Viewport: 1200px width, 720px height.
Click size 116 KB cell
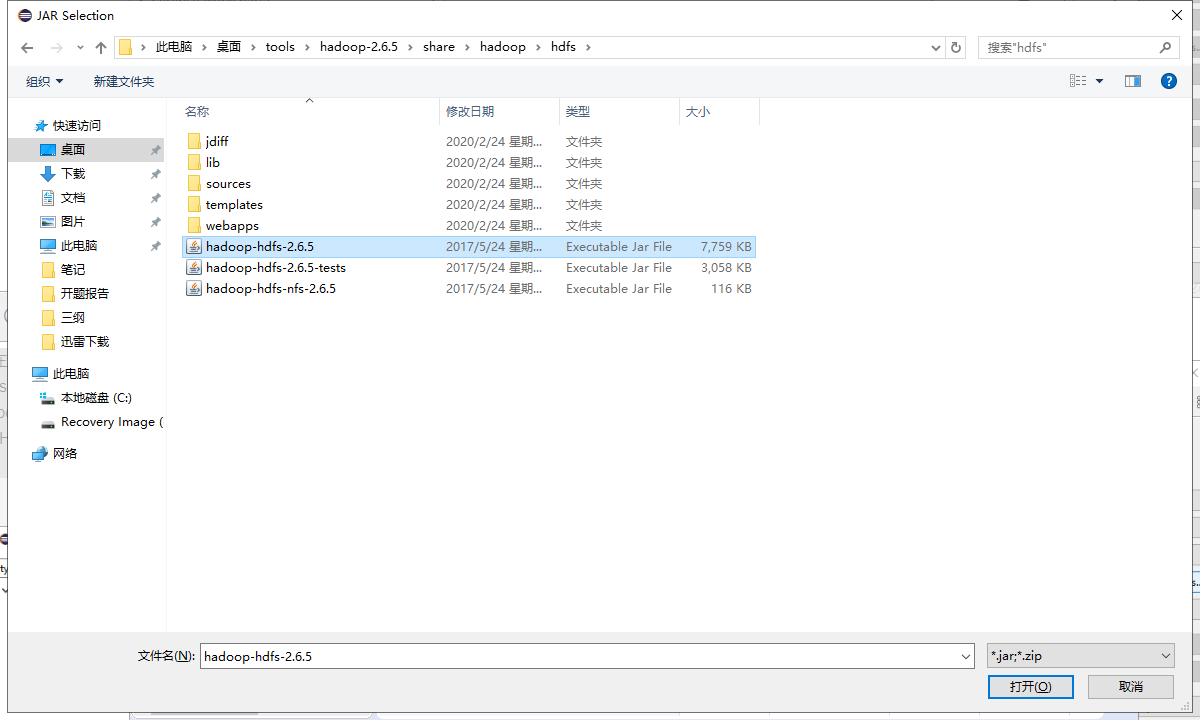coord(732,288)
